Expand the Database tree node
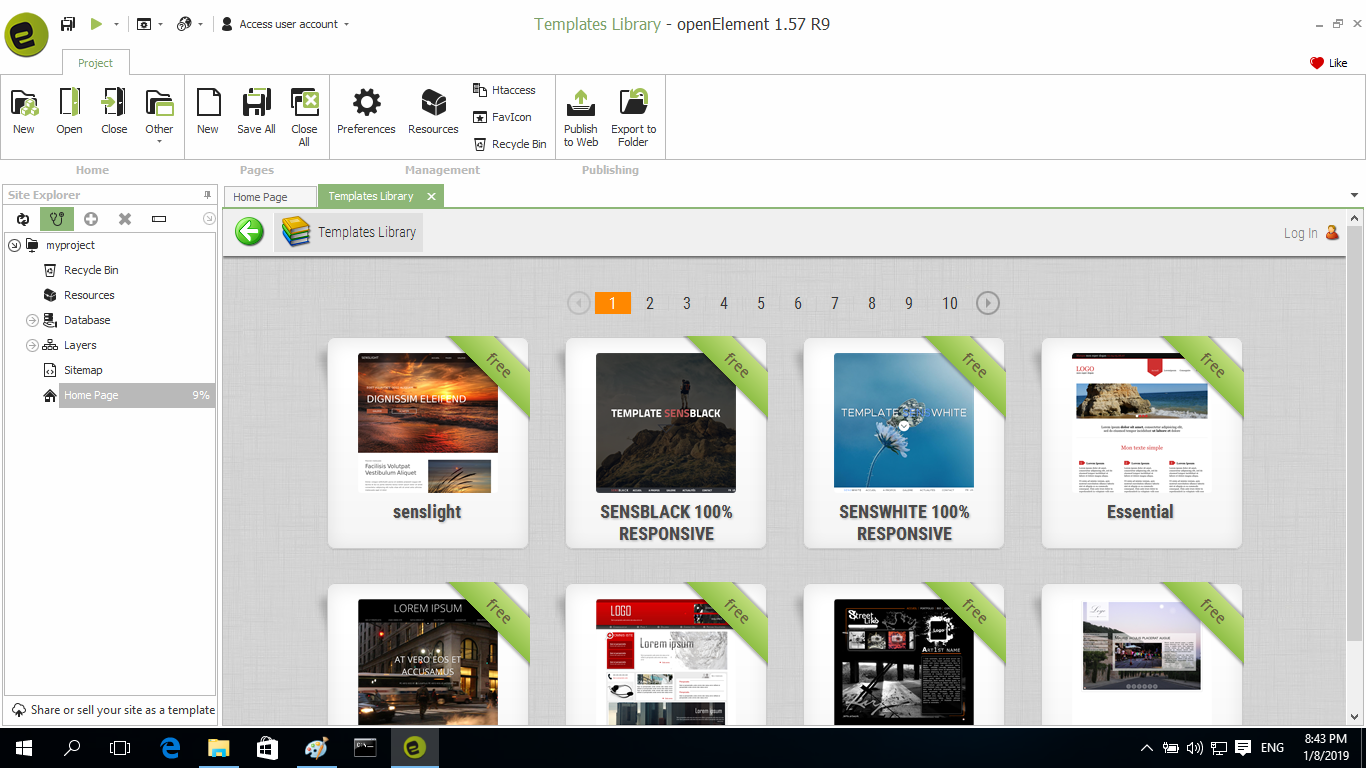 coord(32,320)
